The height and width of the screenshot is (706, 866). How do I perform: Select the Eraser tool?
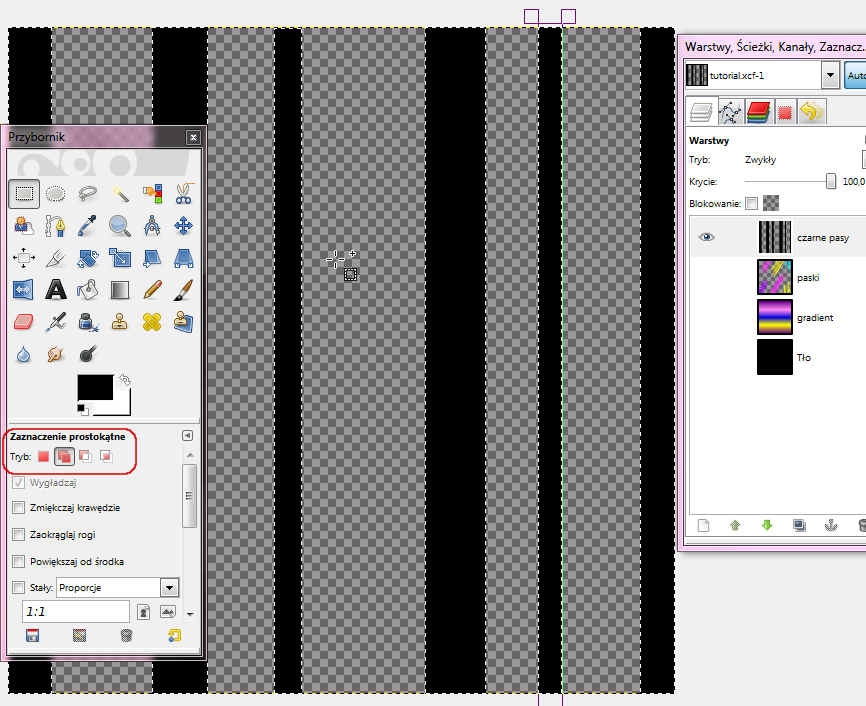pyautogui.click(x=24, y=322)
